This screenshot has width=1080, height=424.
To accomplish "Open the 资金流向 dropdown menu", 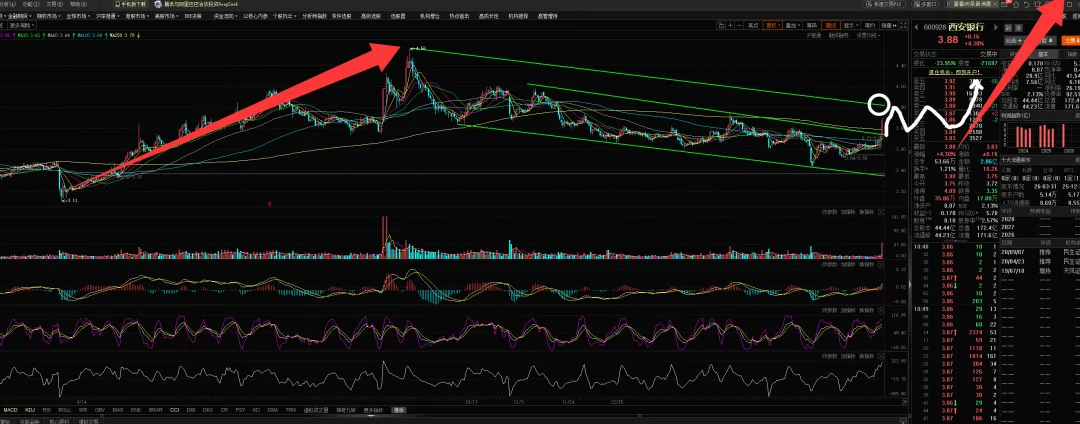I will [225, 15].
